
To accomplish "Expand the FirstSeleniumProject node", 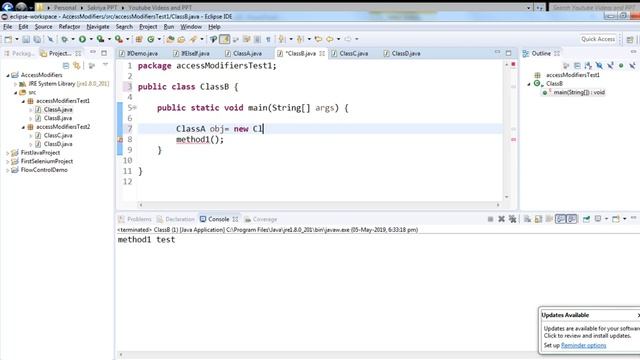I will 8,162.
